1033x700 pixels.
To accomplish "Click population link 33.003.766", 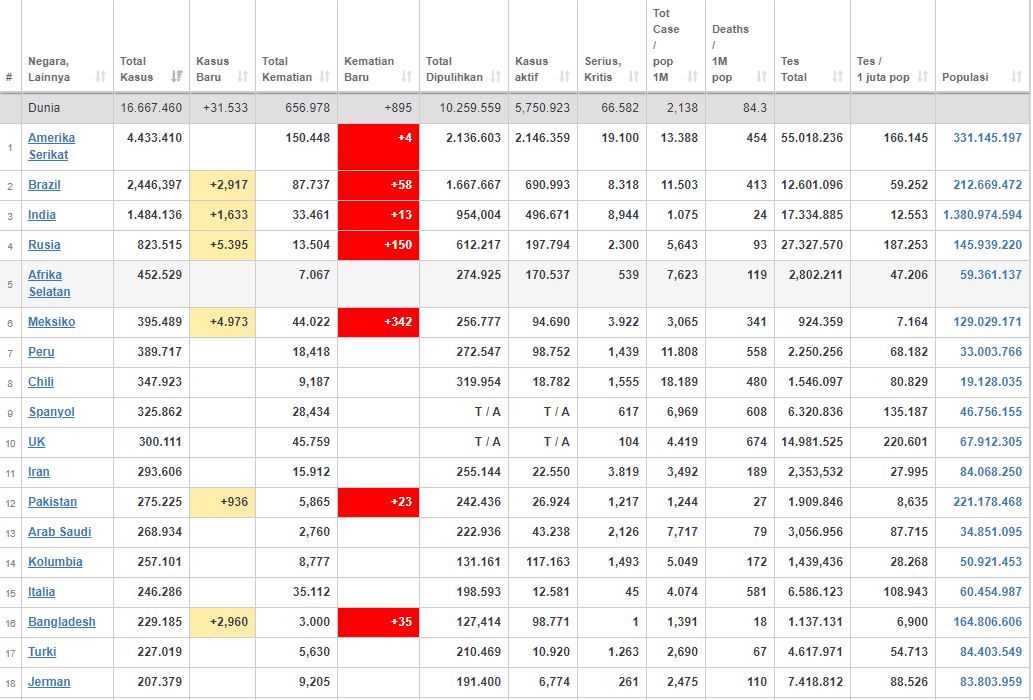I will 991,352.
